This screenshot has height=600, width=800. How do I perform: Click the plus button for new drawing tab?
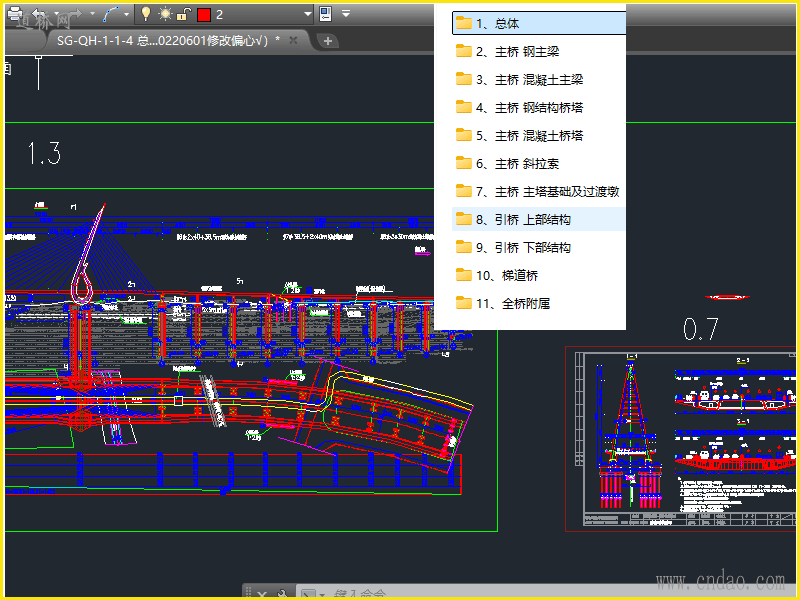tap(328, 41)
